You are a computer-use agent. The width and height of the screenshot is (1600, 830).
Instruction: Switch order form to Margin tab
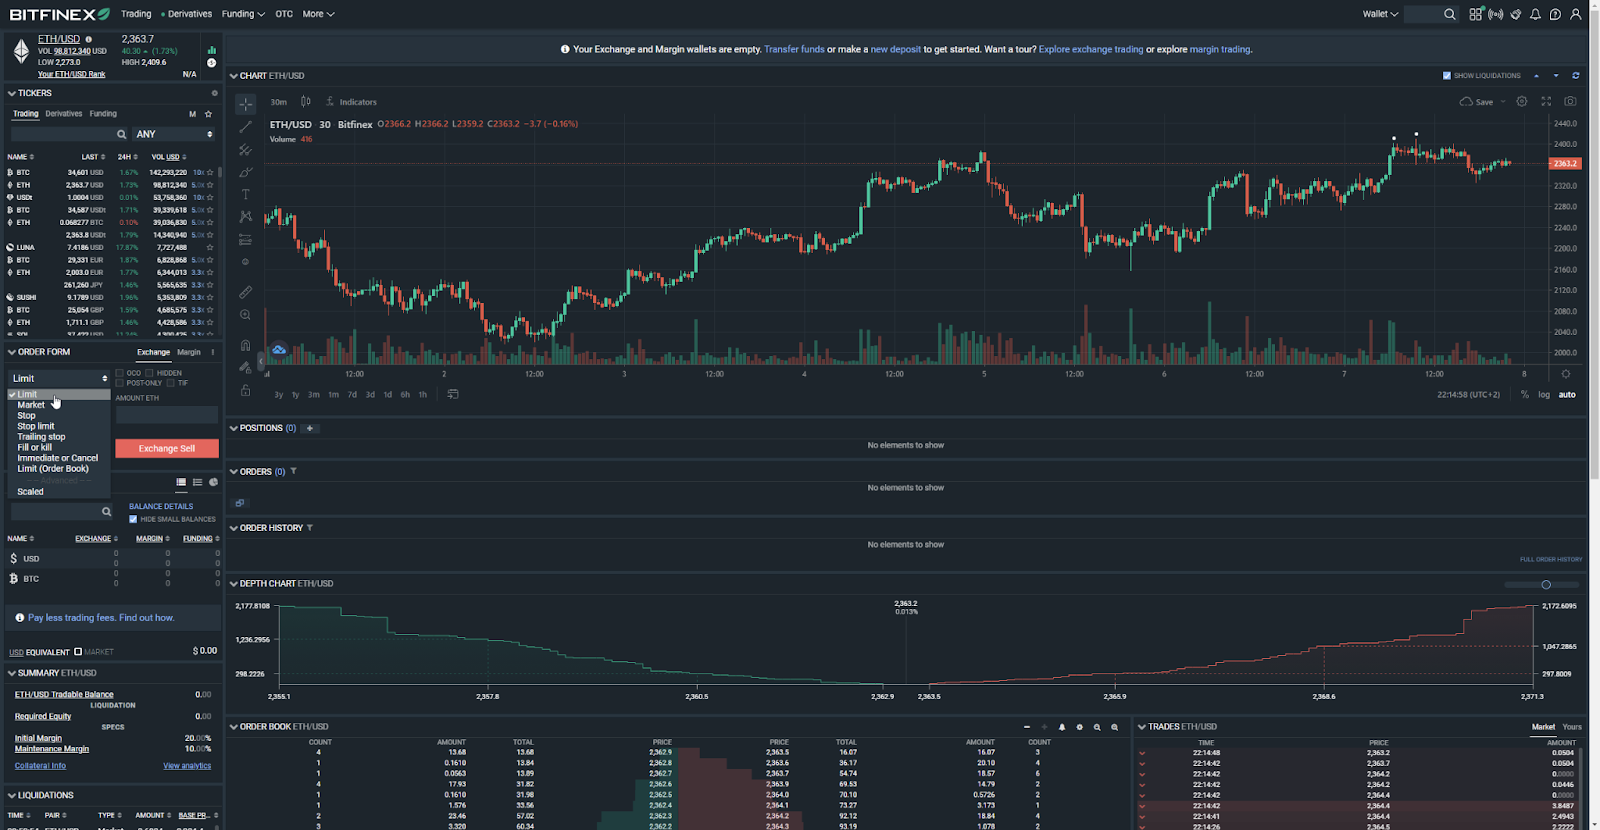coord(189,352)
